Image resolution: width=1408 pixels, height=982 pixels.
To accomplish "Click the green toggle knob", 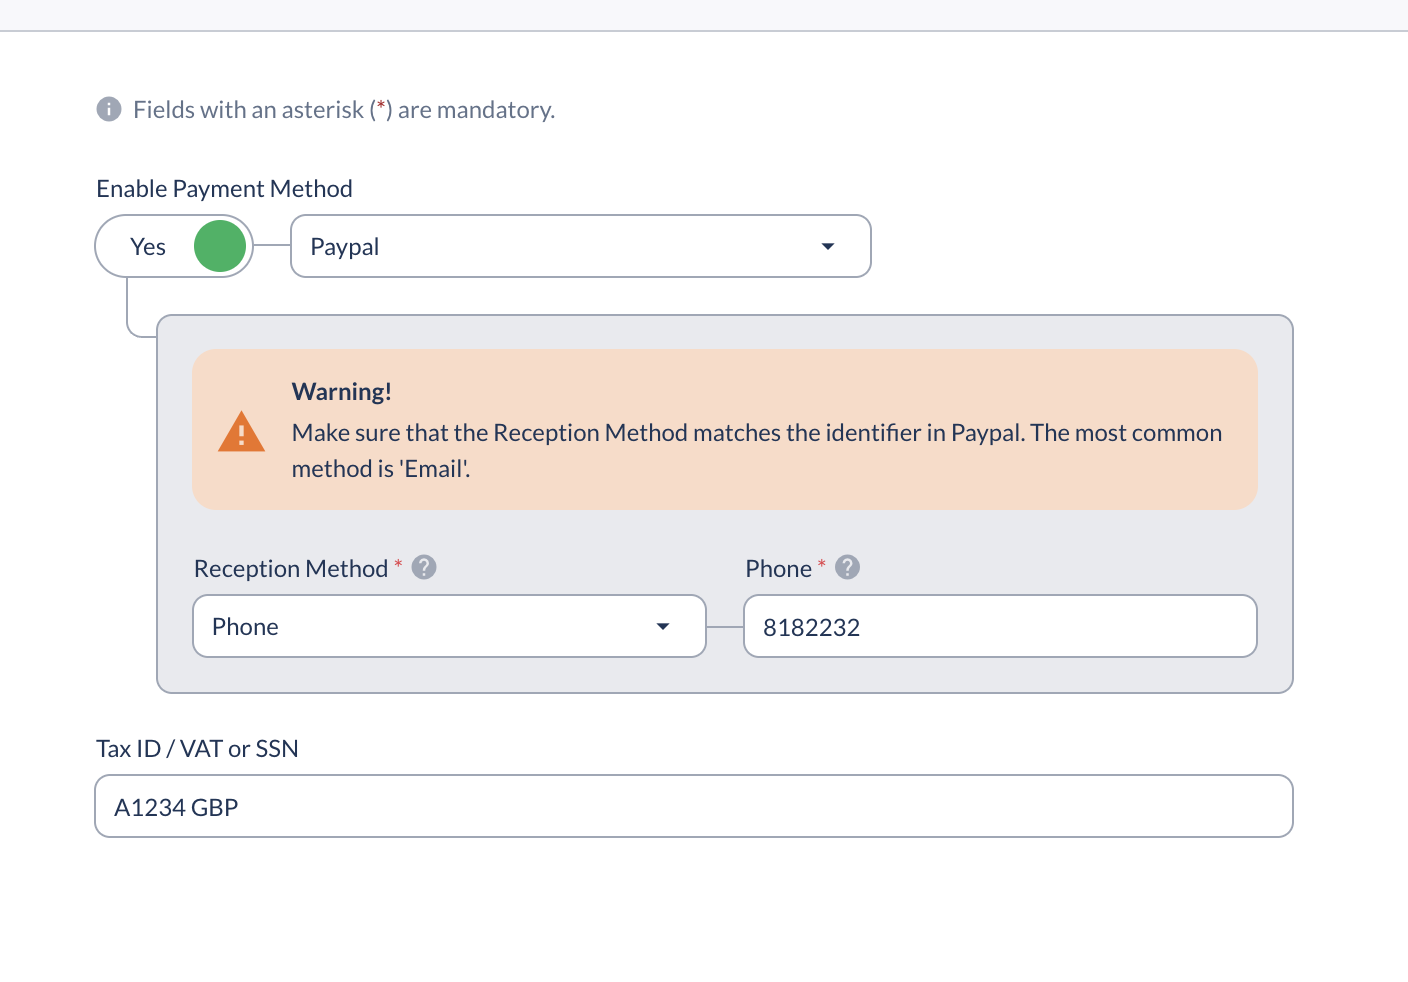I will coord(220,246).
